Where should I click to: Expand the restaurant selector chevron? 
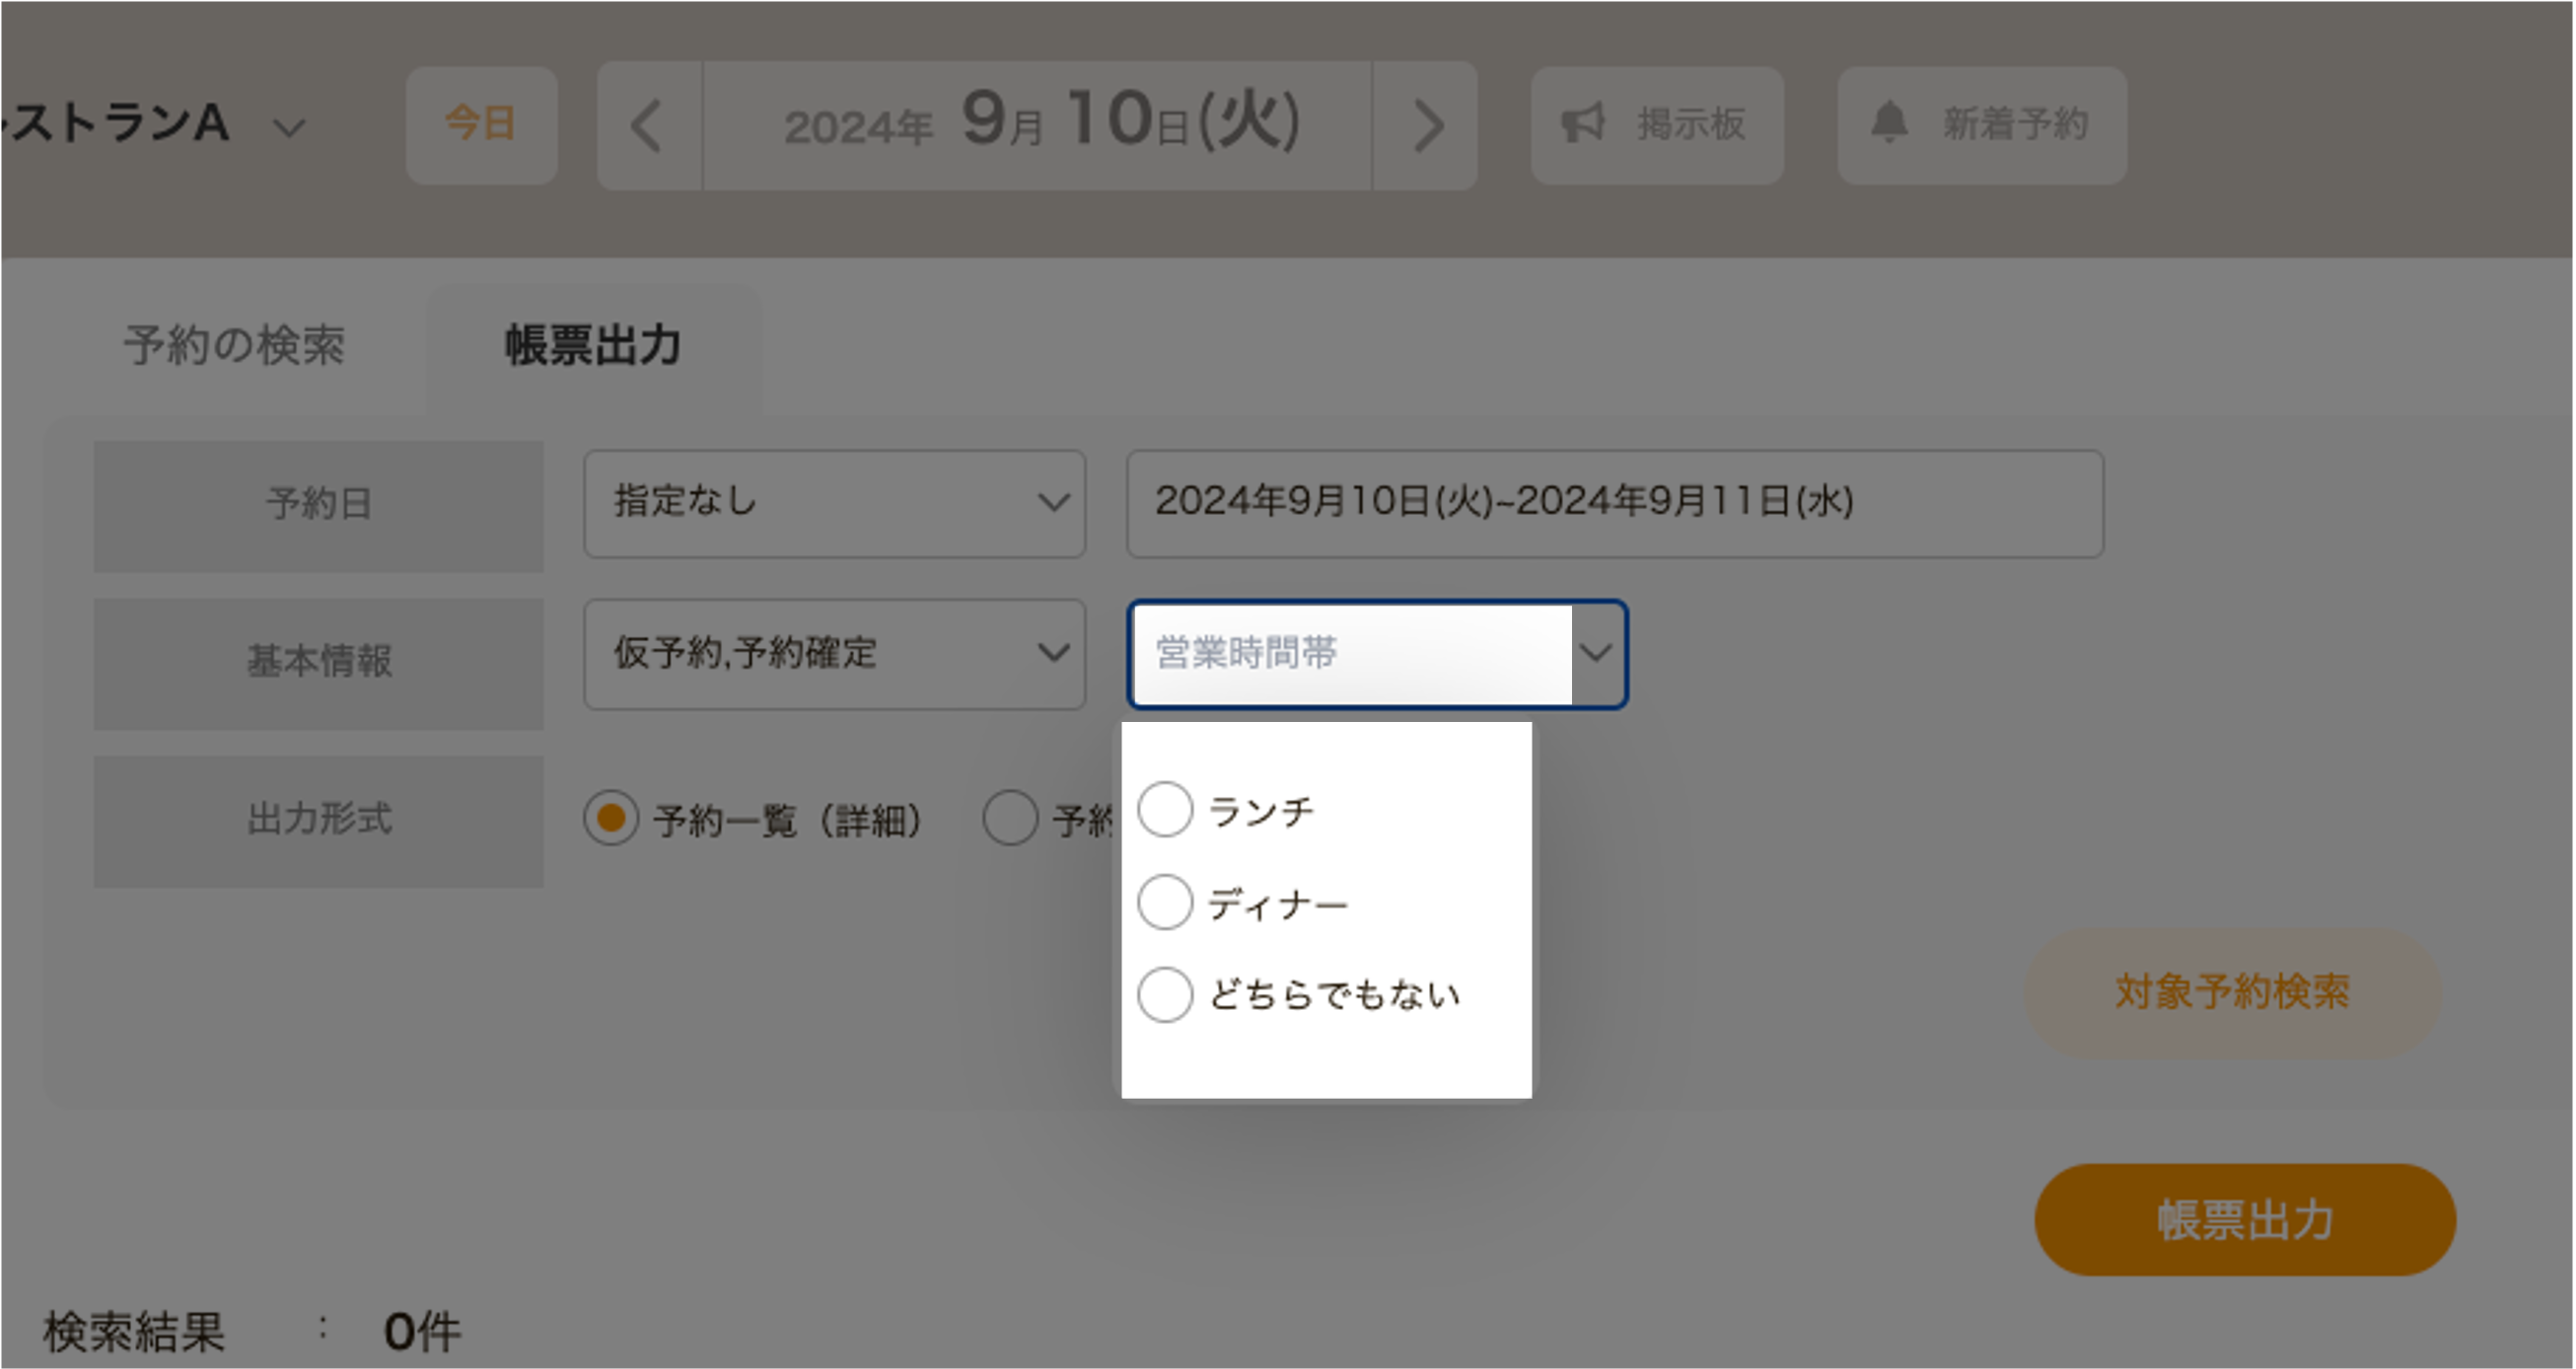coord(289,128)
